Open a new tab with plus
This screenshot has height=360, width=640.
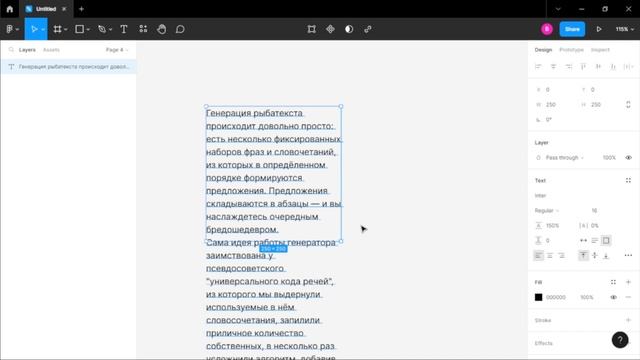pyautogui.click(x=81, y=9)
